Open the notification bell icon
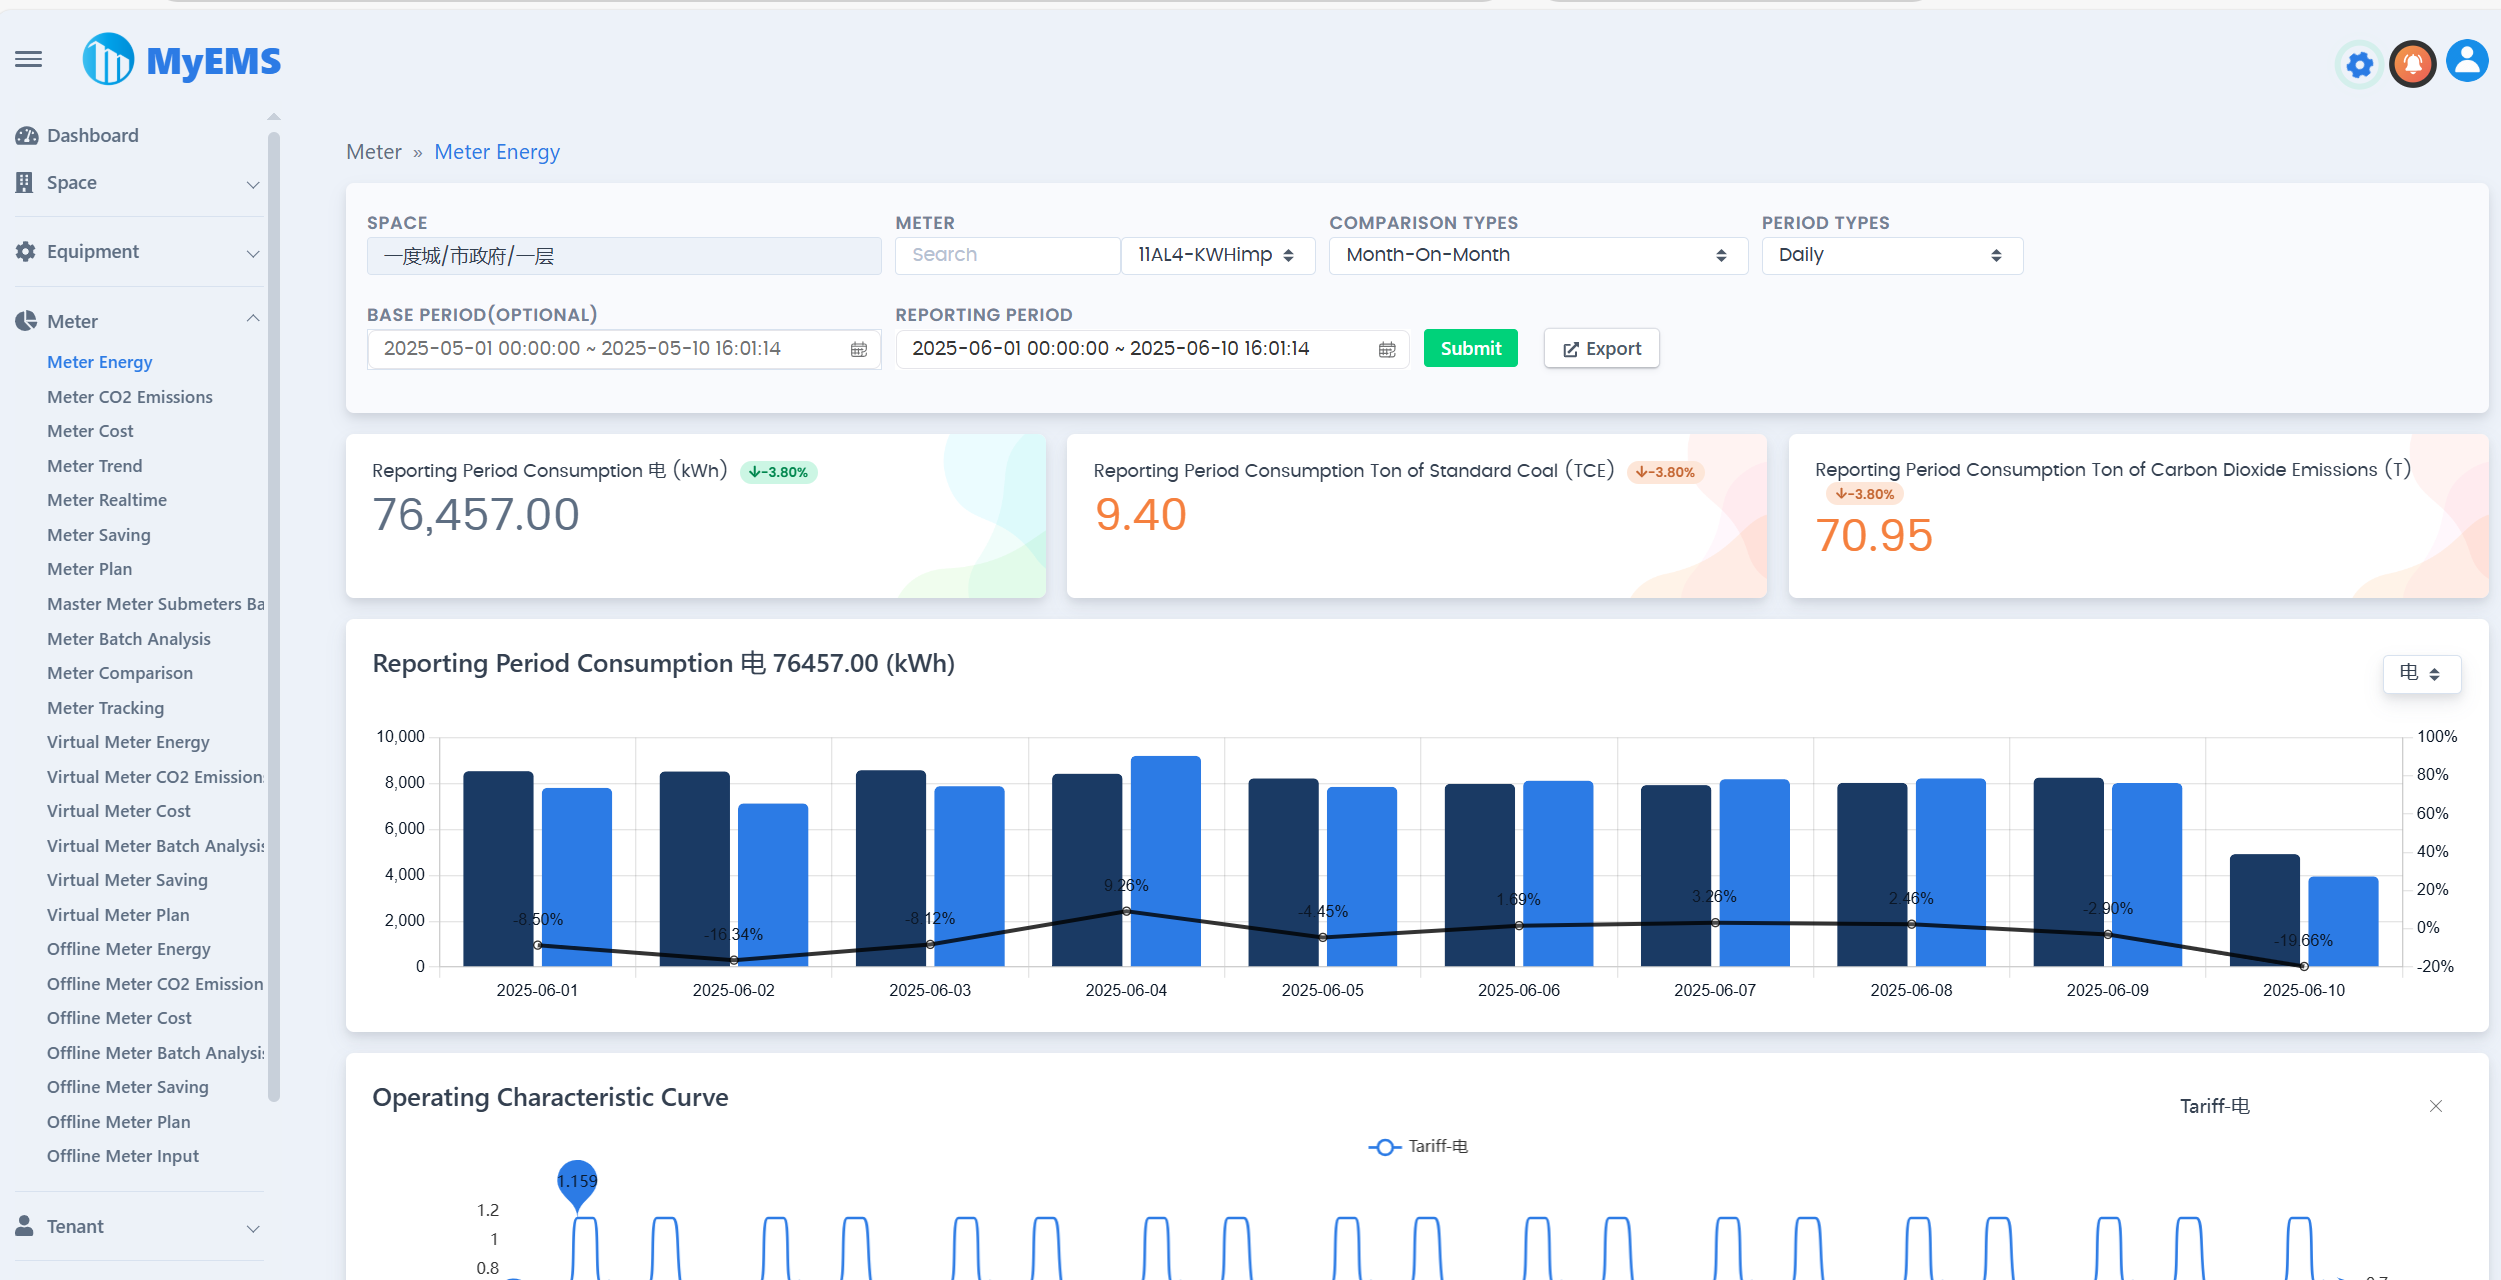 click(2412, 65)
